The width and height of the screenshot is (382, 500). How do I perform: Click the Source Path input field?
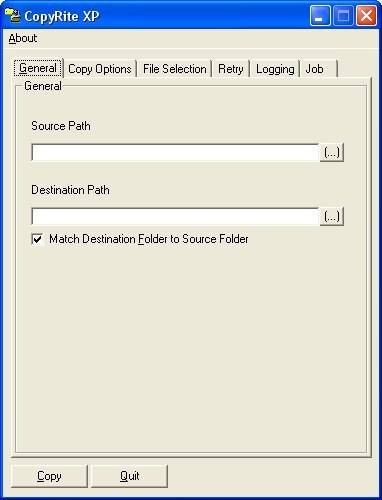point(175,153)
